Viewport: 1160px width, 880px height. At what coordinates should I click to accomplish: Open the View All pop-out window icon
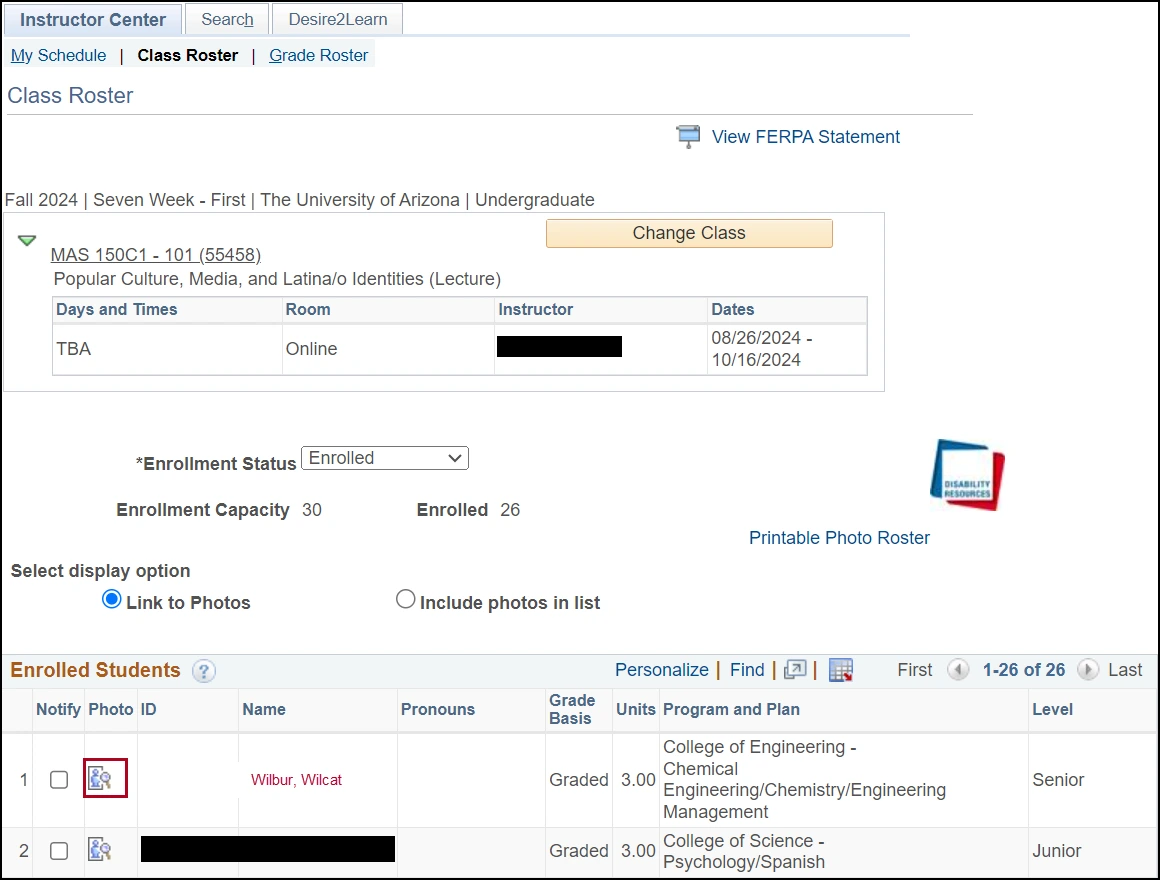click(x=795, y=669)
